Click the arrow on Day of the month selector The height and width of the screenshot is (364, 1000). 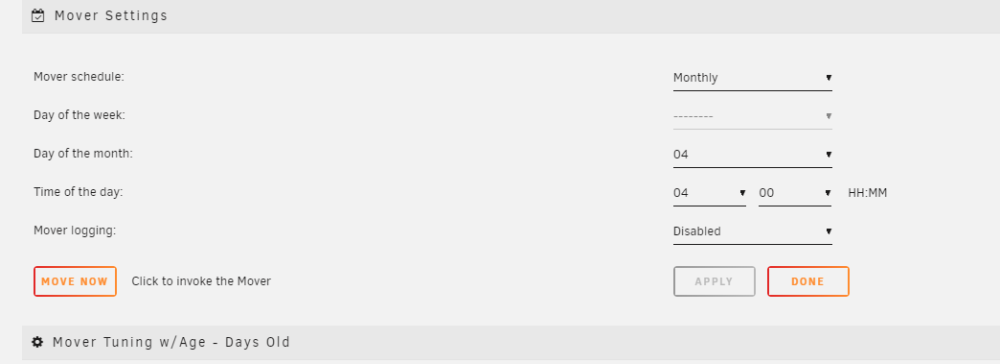[x=828, y=154]
